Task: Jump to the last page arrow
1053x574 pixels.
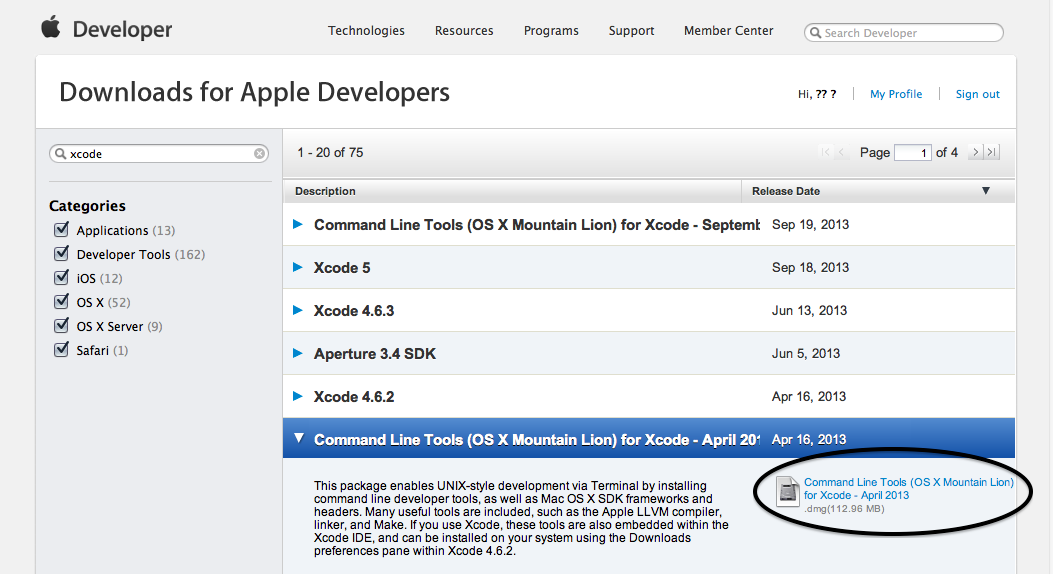Action: (x=991, y=152)
